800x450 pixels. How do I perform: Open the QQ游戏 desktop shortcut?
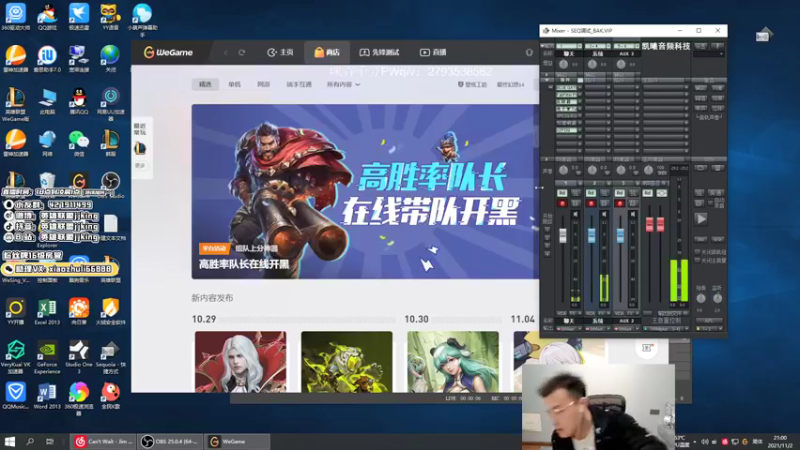coord(47,15)
